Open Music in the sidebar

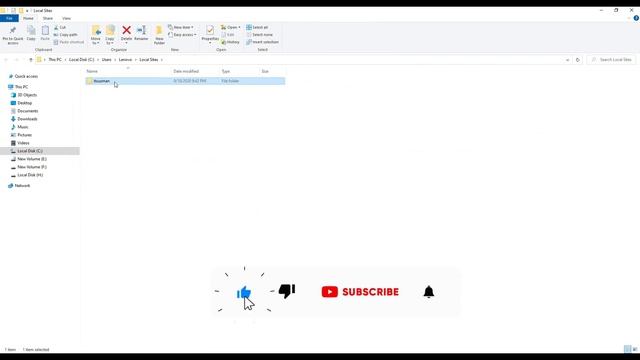[x=23, y=127]
